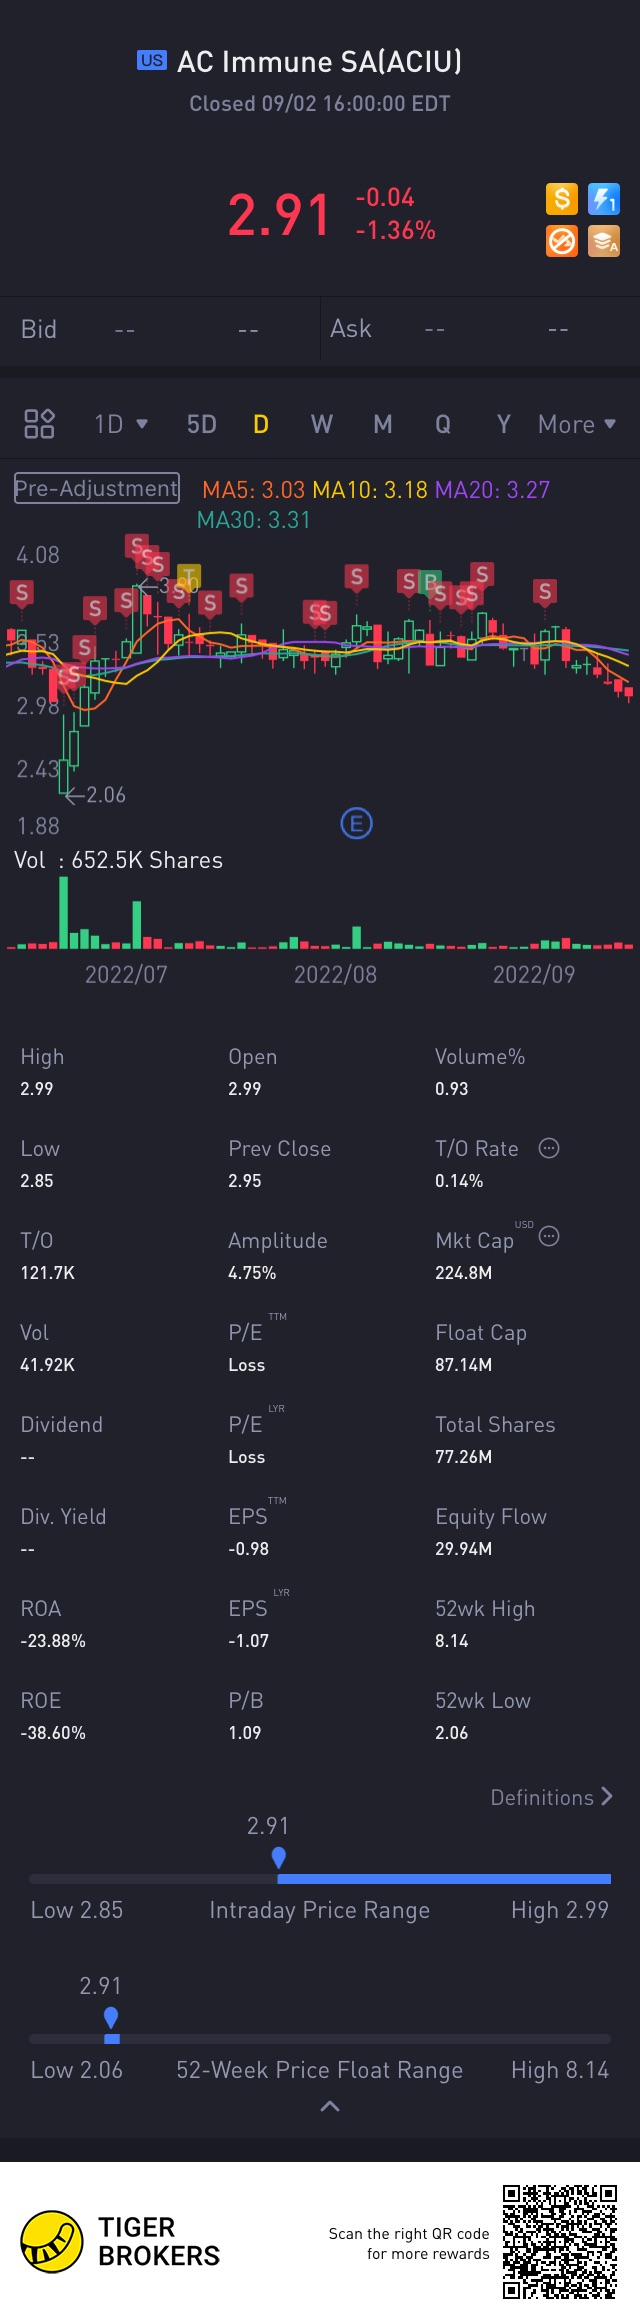Tap the orange crossed-out circle icon

coord(562,241)
